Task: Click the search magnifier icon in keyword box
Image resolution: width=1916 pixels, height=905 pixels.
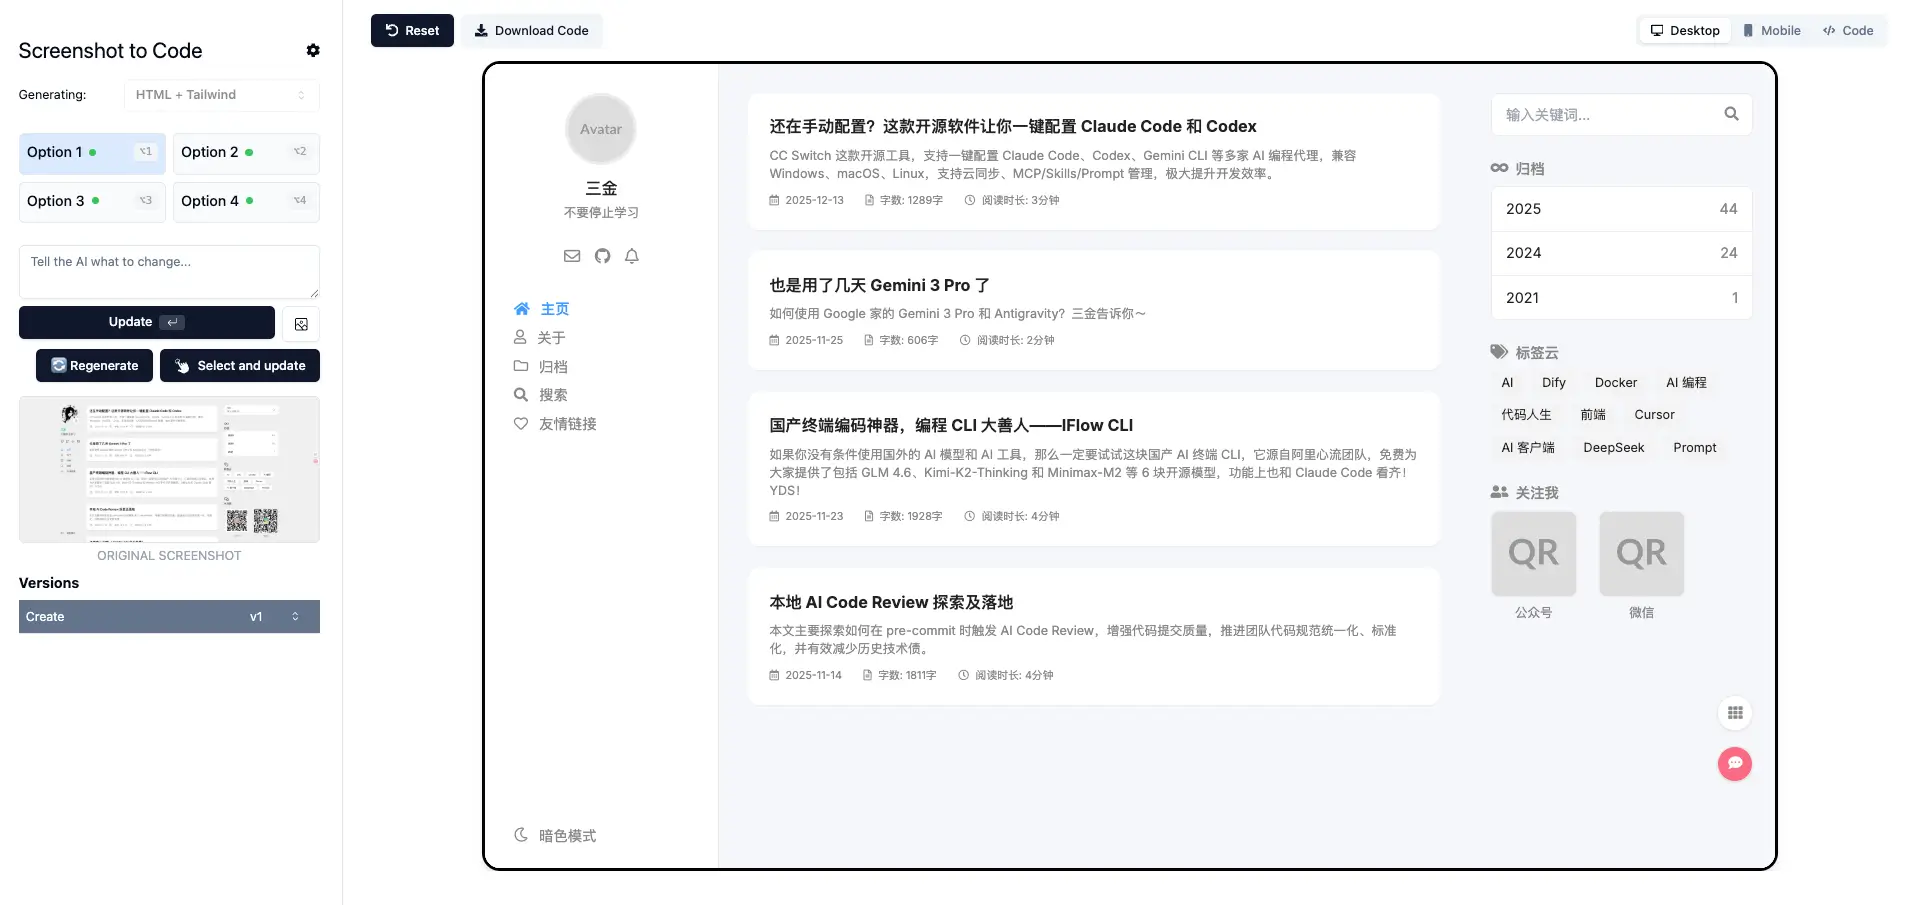Action: click(1731, 114)
